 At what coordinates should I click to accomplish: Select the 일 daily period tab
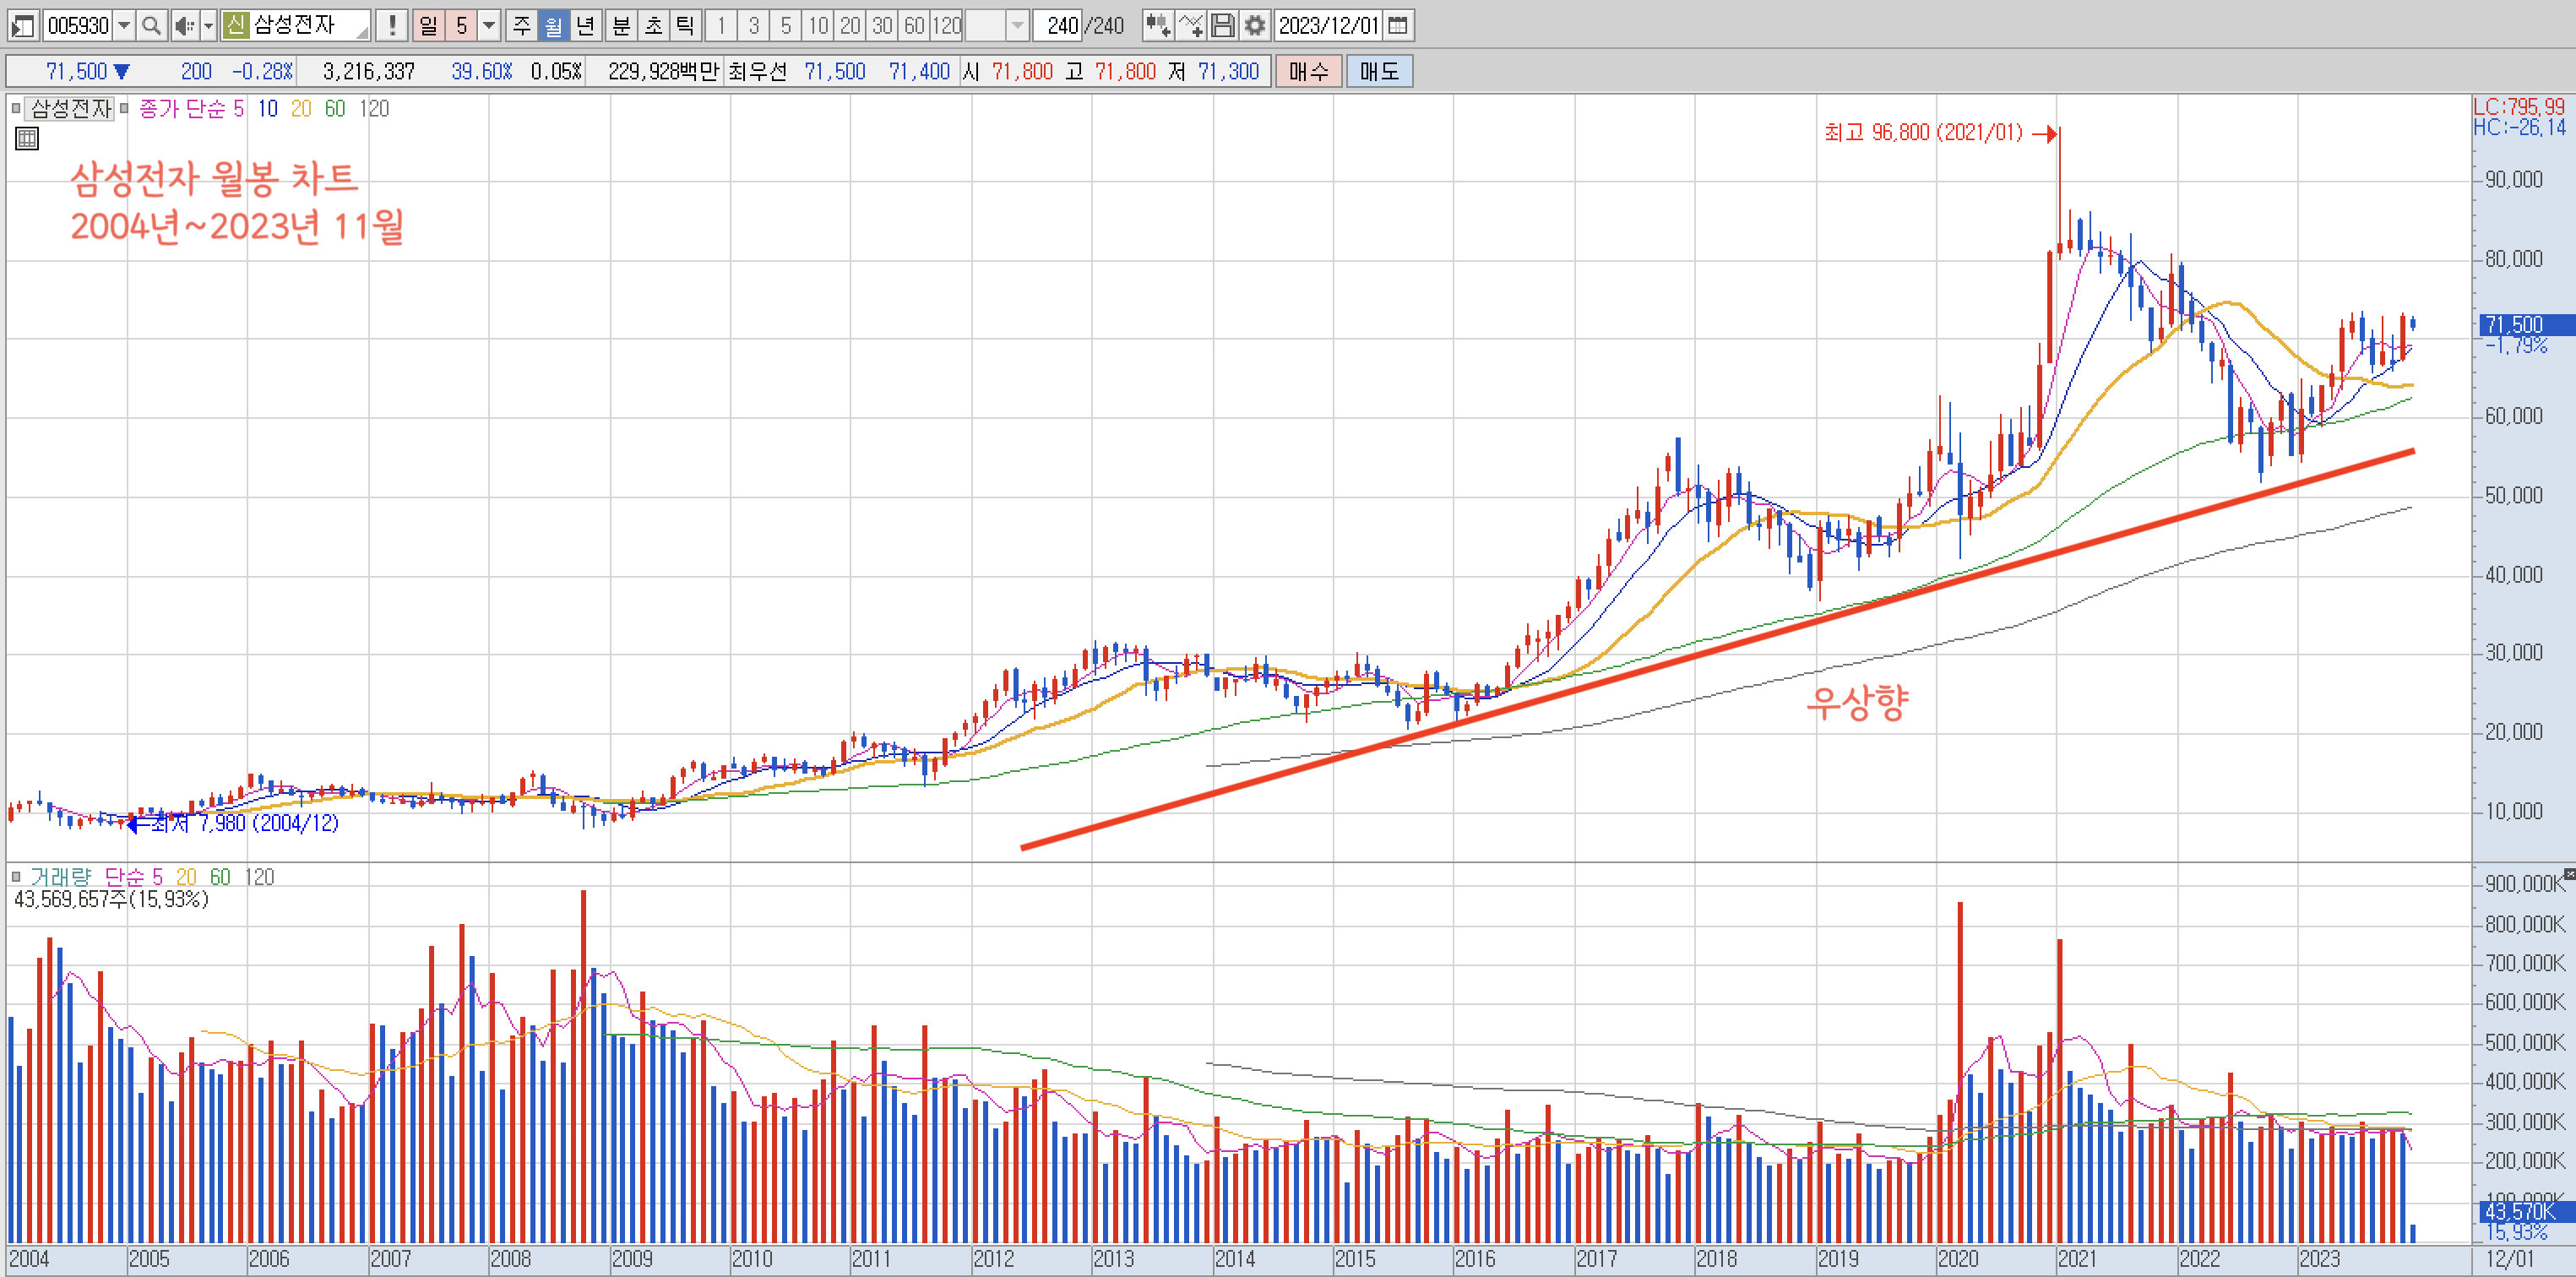(x=428, y=26)
